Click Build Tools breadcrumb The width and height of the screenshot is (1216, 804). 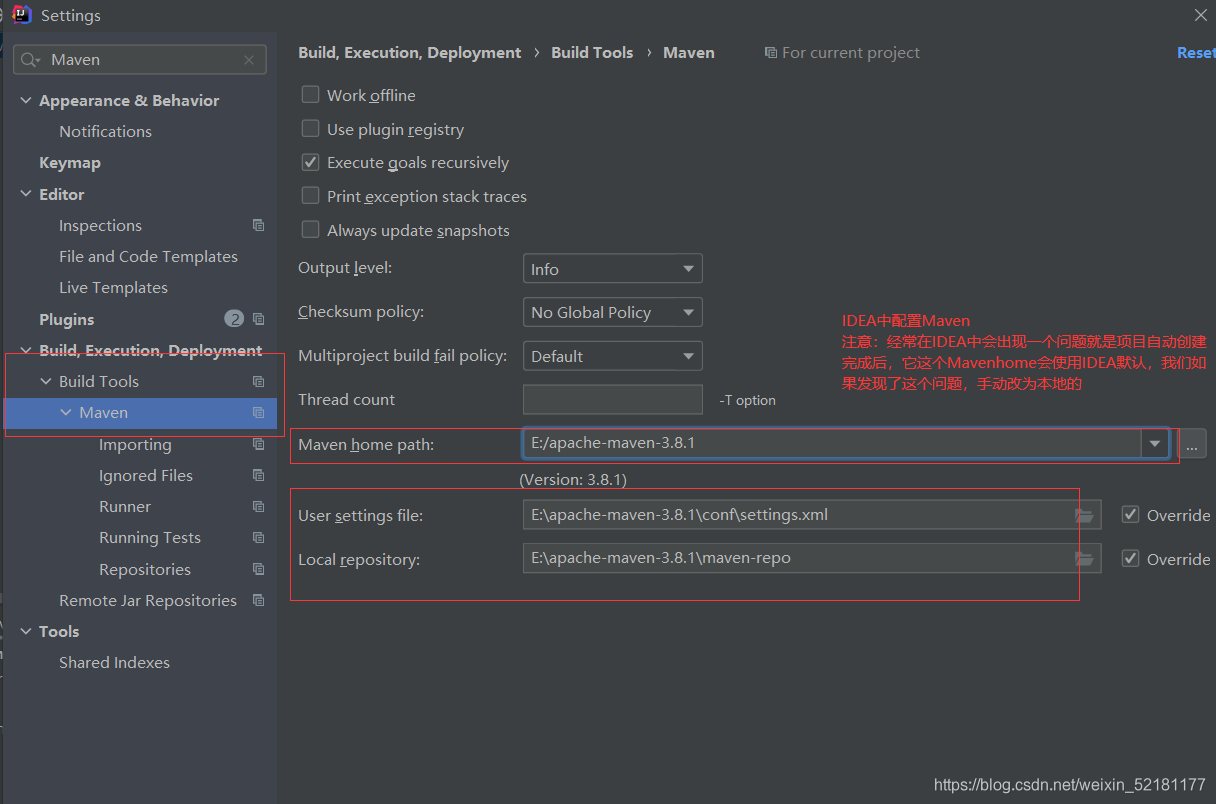tap(592, 53)
